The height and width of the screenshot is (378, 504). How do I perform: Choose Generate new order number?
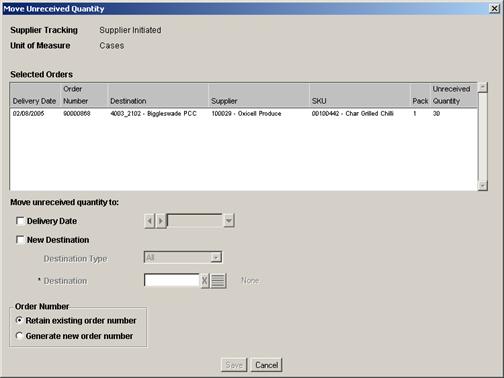click(19, 336)
